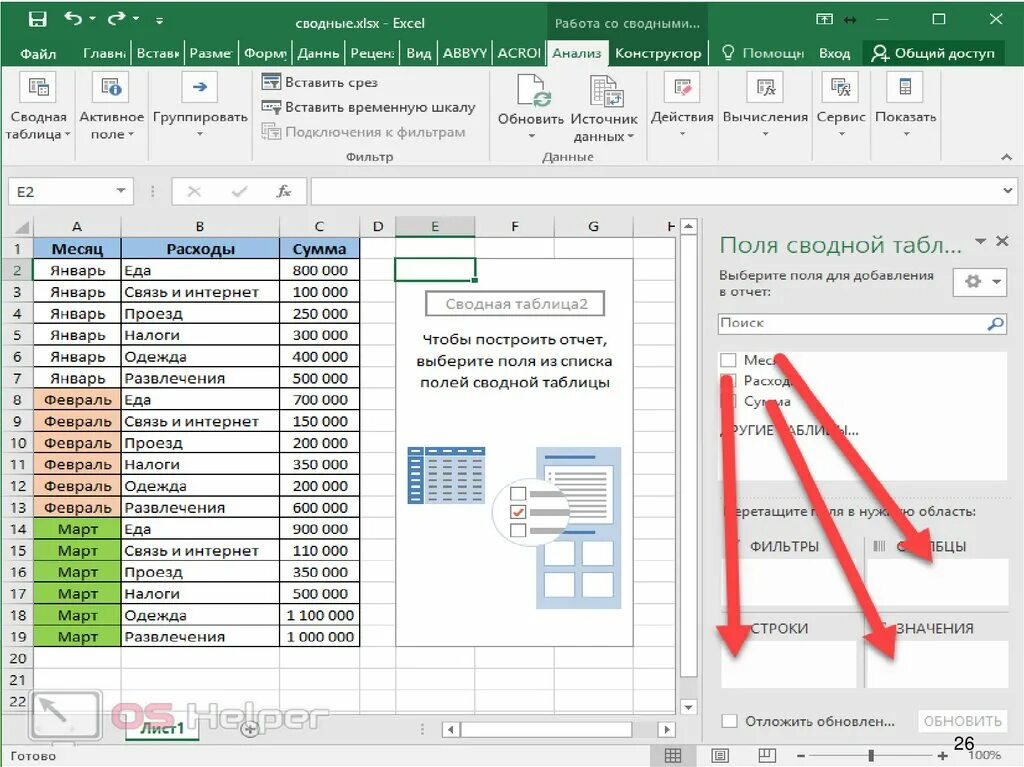Select the Лист1 sheet tab
This screenshot has width=1024, height=767.
point(162,728)
